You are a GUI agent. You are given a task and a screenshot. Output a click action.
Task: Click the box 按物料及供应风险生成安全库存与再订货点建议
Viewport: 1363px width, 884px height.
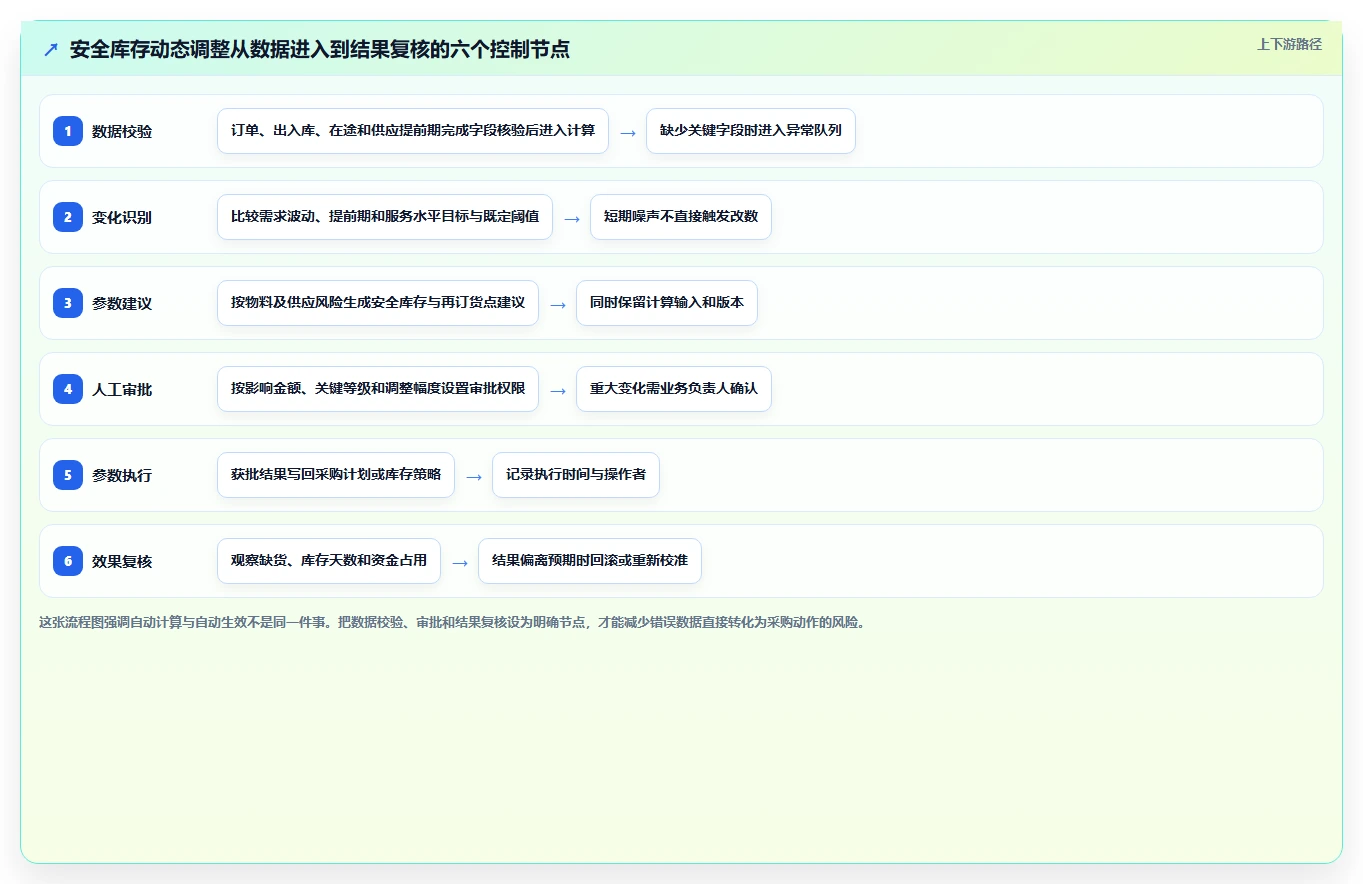point(378,303)
